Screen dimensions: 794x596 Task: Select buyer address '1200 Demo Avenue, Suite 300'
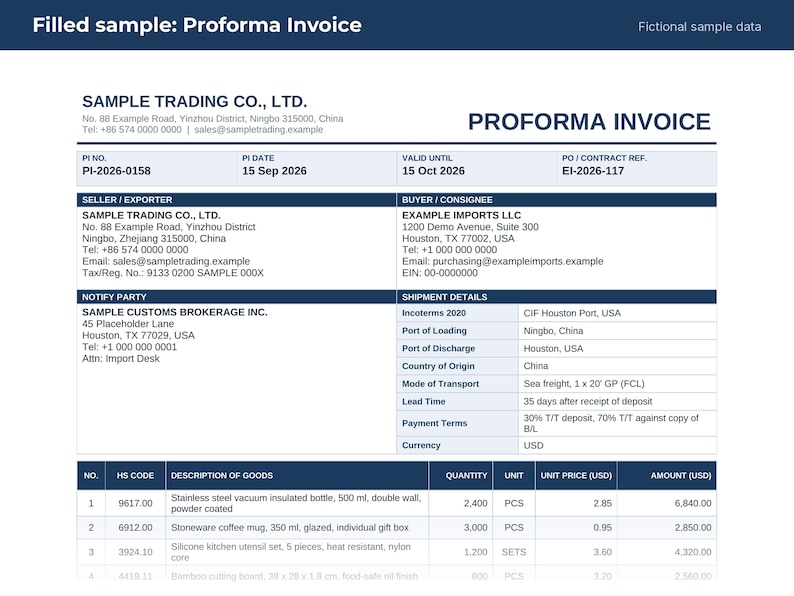(x=470, y=227)
